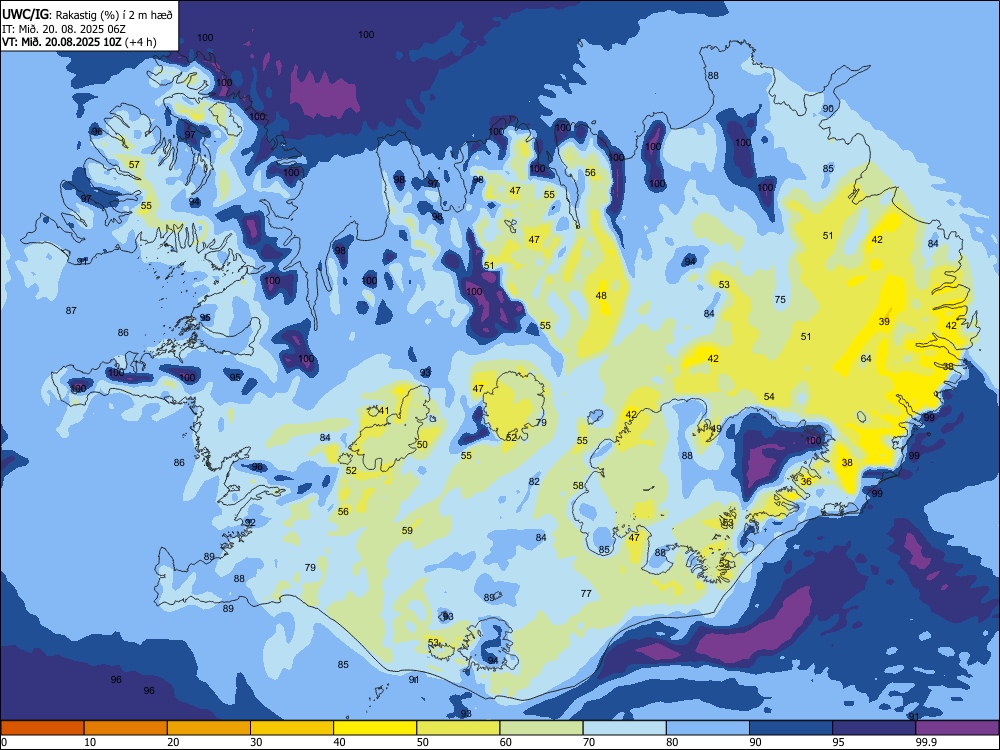The height and width of the screenshot is (750, 1000).
Task: Click the humidity value '59' on the map
Action: tap(407, 531)
